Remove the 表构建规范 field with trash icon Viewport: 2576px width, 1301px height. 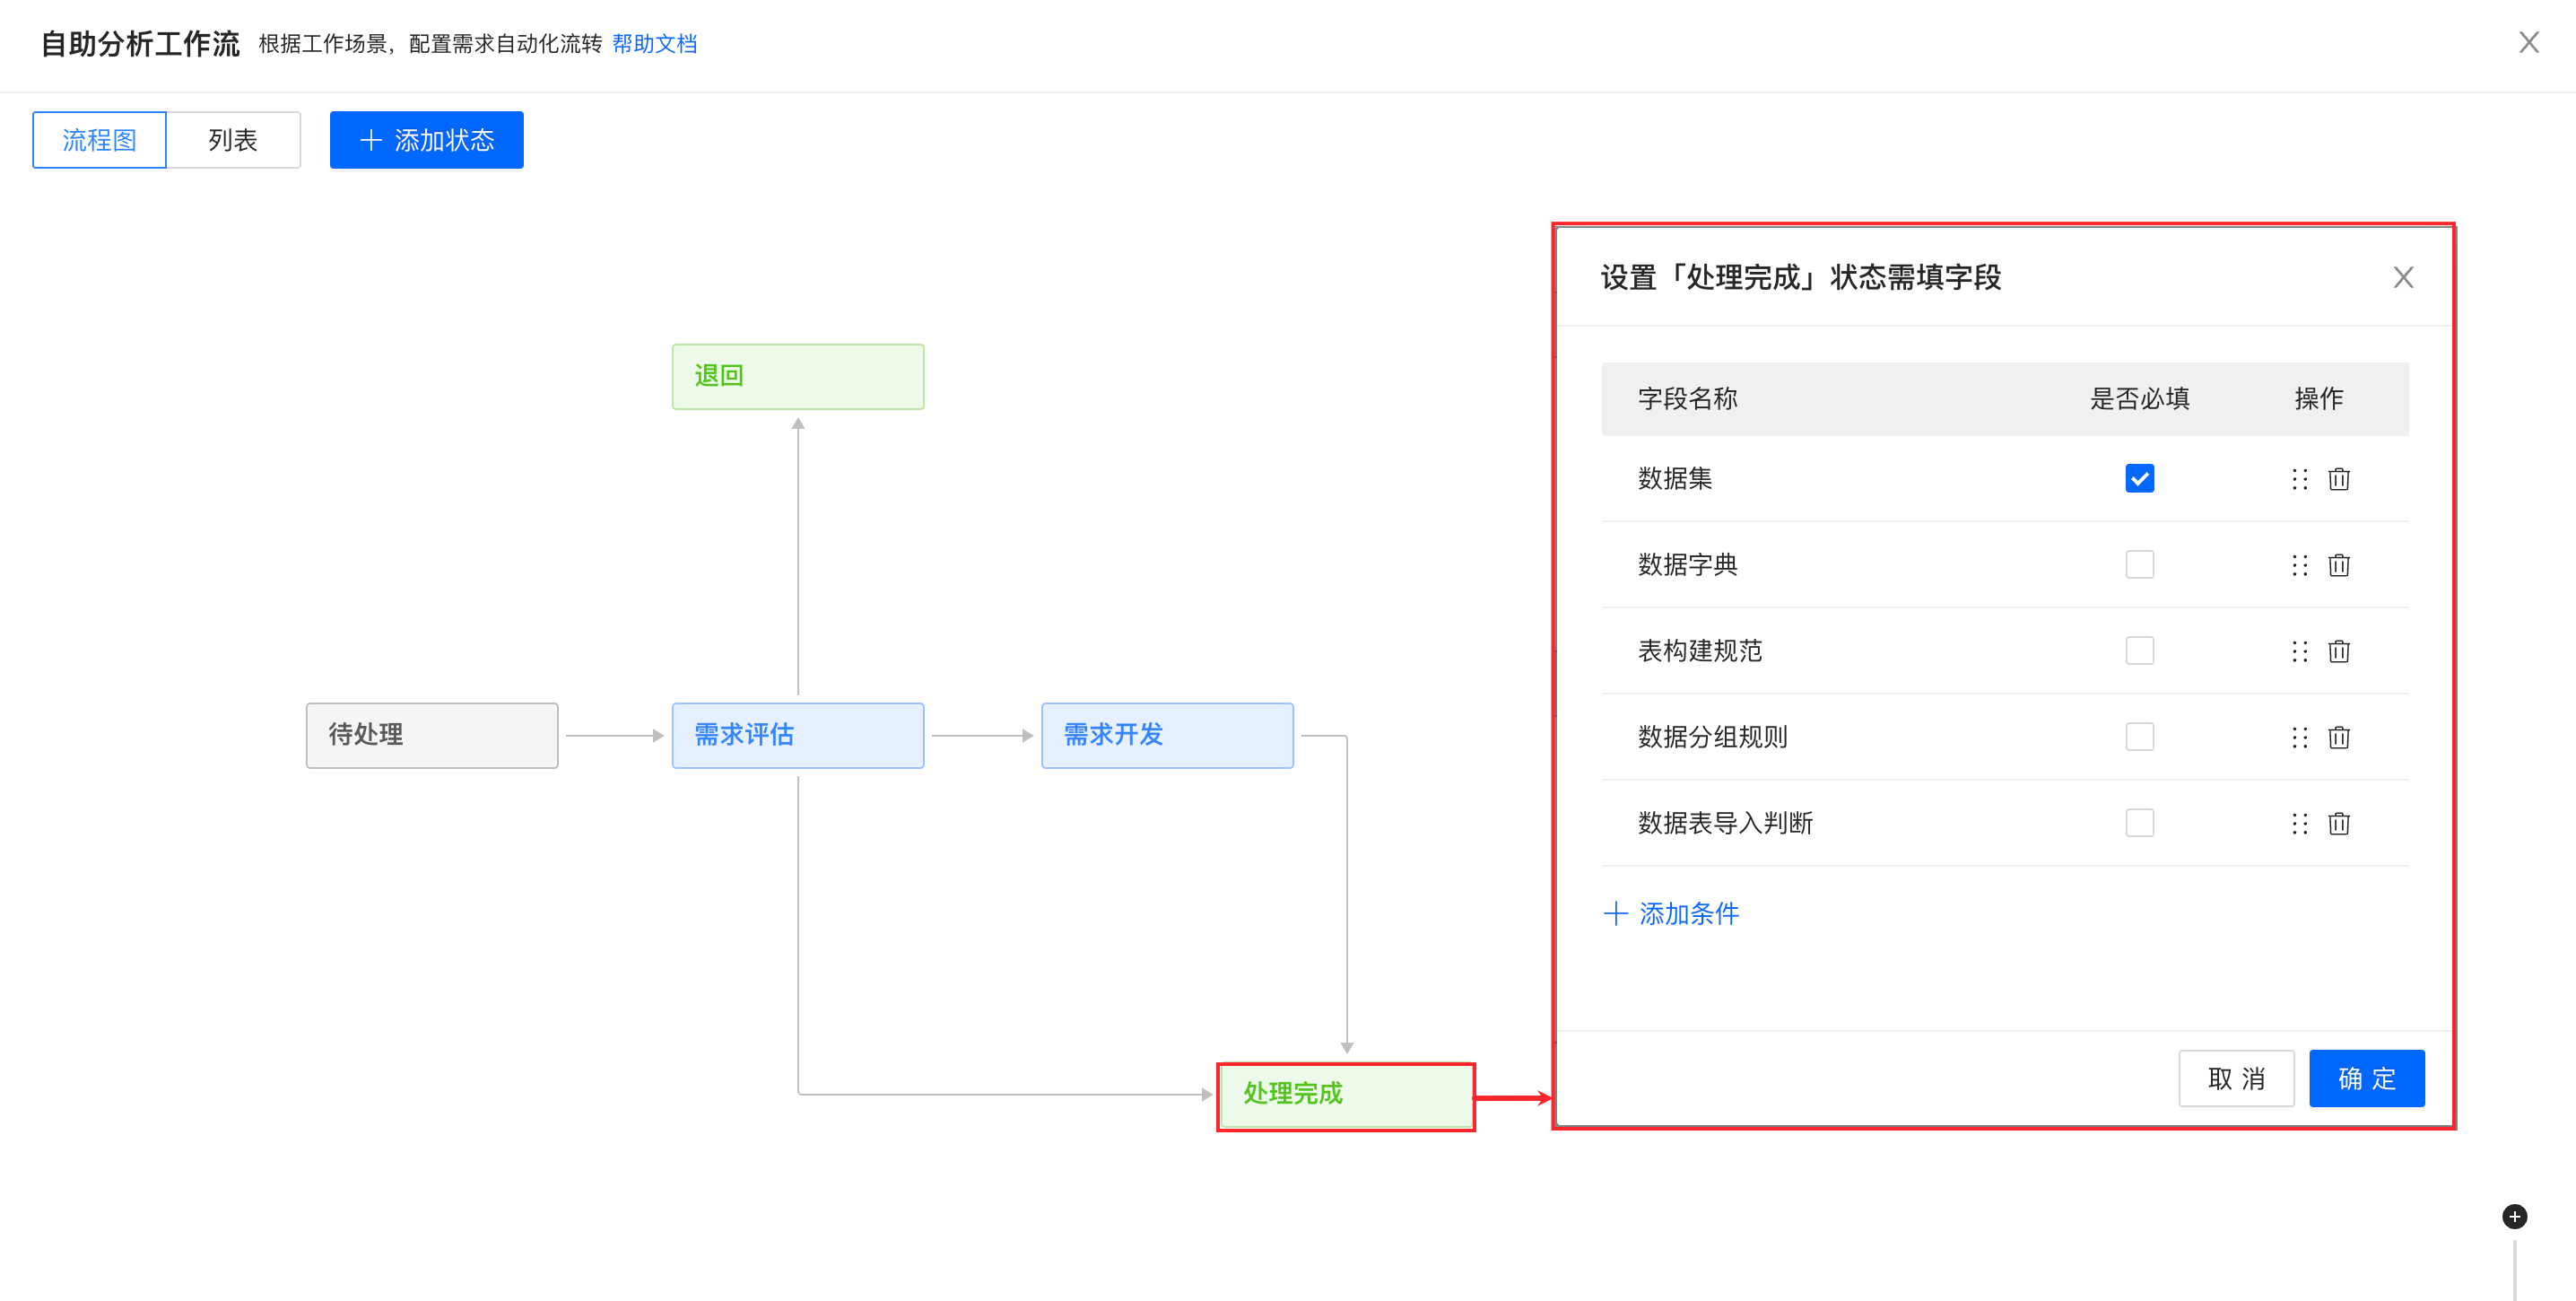point(2338,651)
